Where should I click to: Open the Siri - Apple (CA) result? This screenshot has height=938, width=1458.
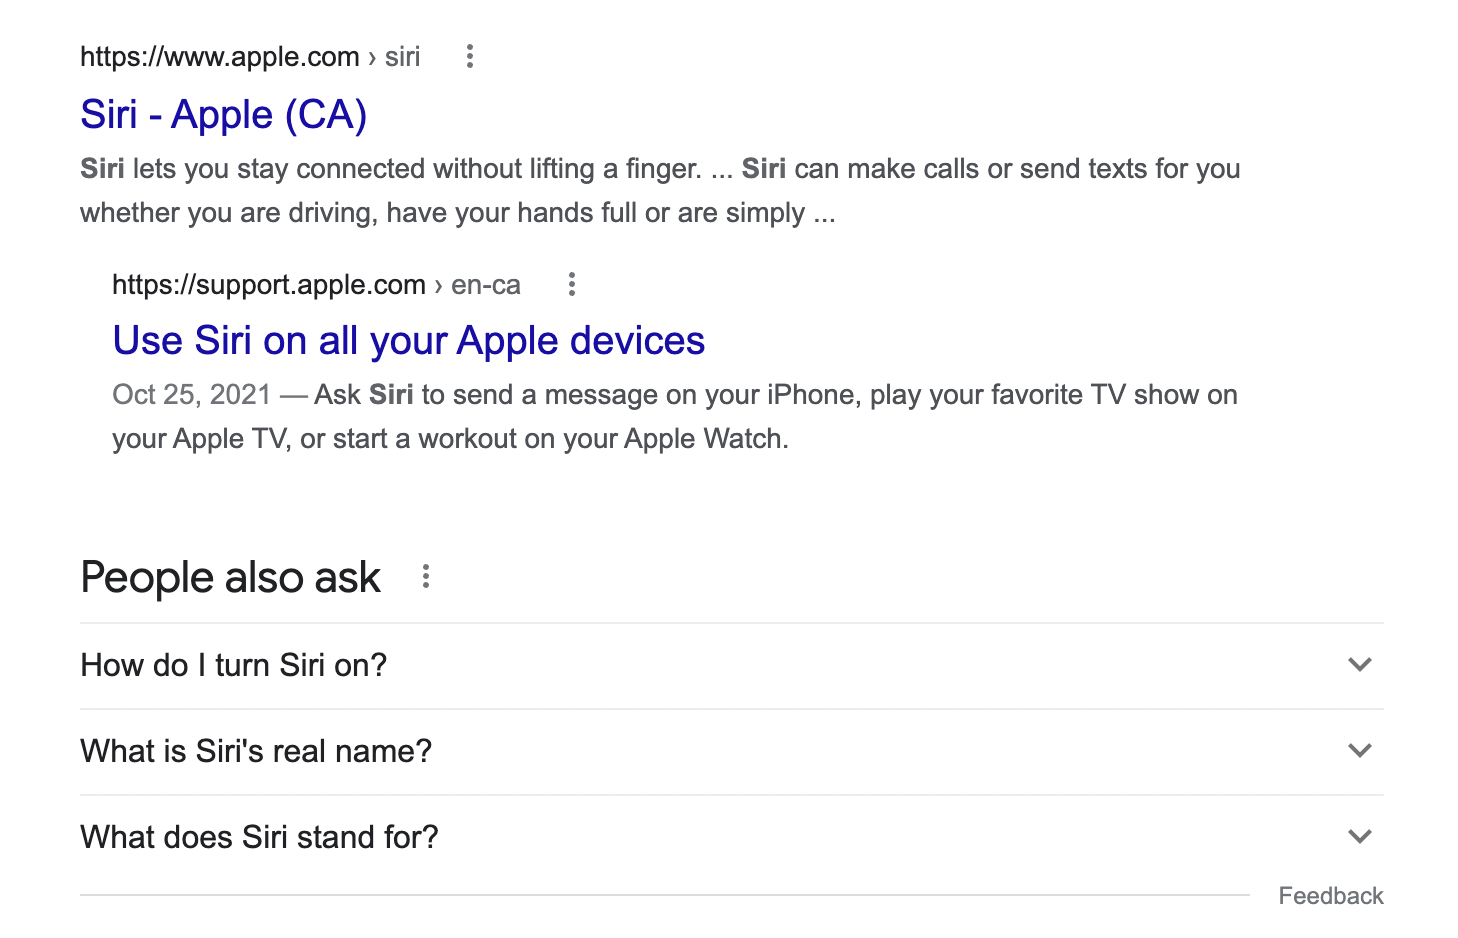(224, 115)
